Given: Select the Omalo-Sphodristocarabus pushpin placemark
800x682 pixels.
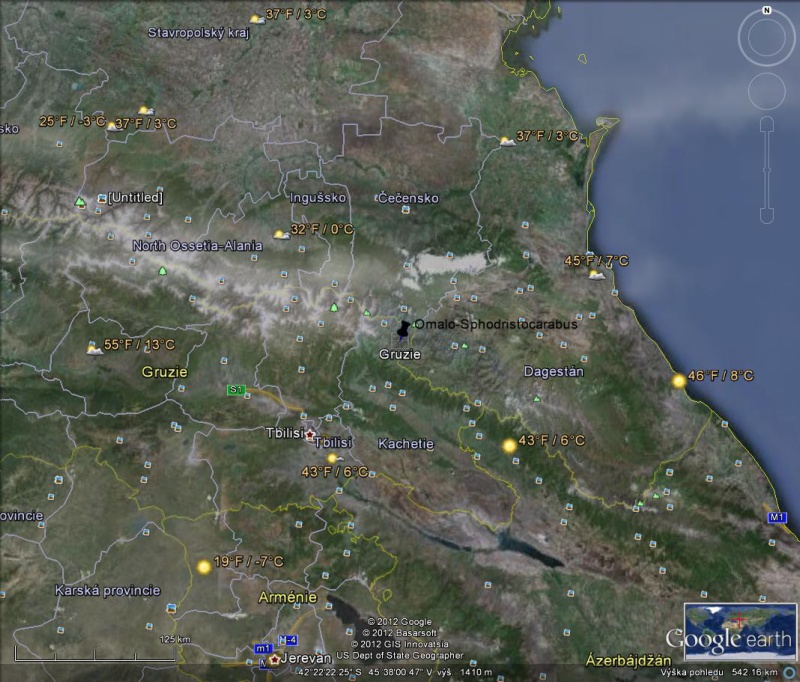Looking at the screenshot, I should point(402,329).
